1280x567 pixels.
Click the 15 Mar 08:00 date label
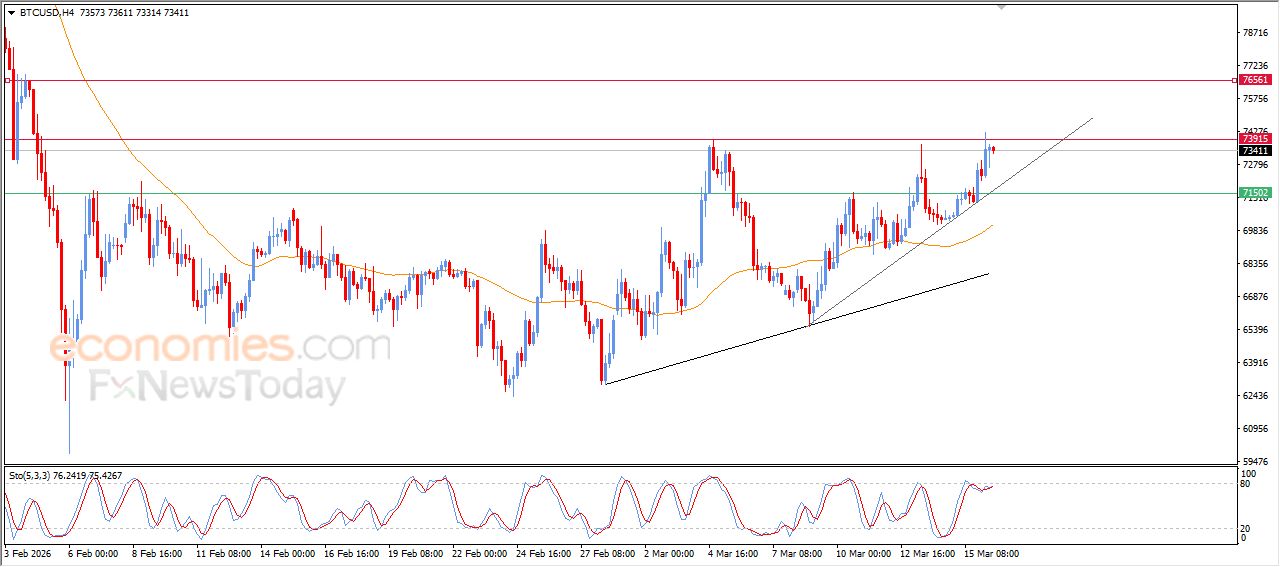click(x=991, y=553)
